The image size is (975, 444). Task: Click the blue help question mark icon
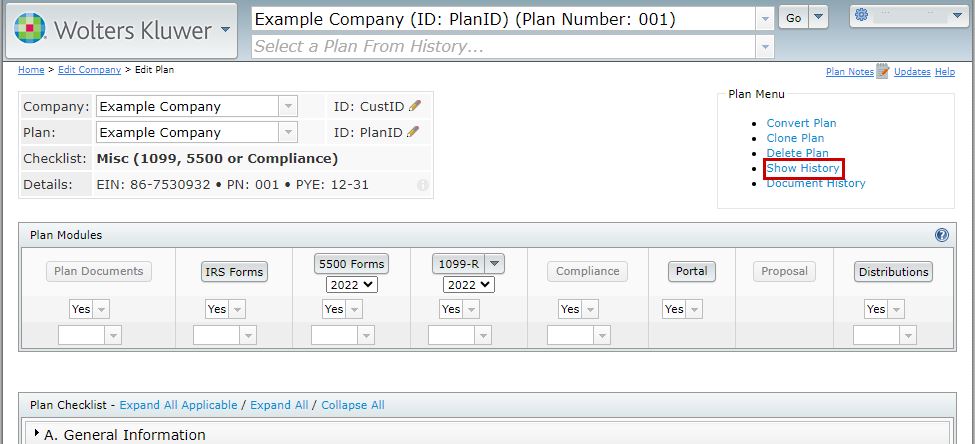pos(941,235)
